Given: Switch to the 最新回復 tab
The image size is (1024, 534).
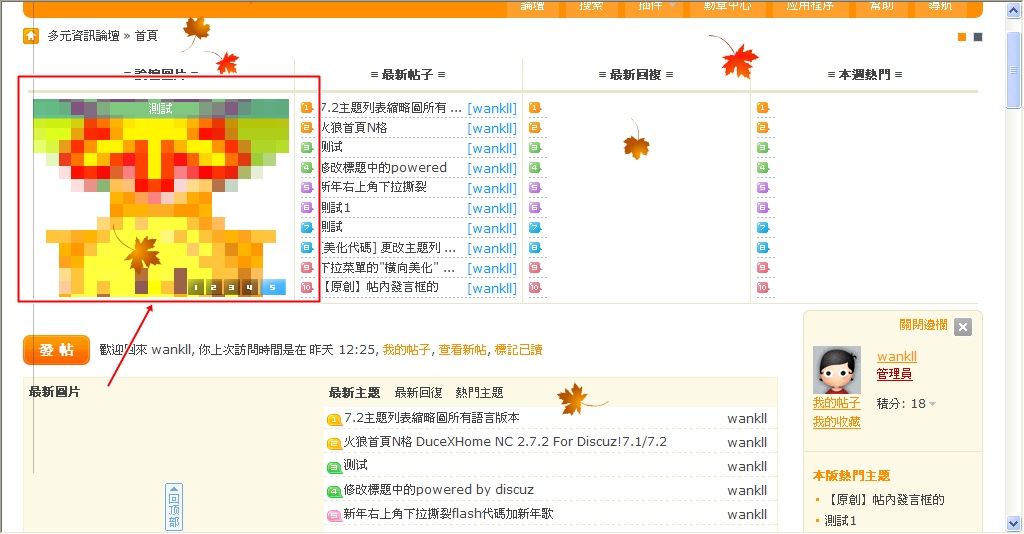Looking at the screenshot, I should click(x=418, y=393).
